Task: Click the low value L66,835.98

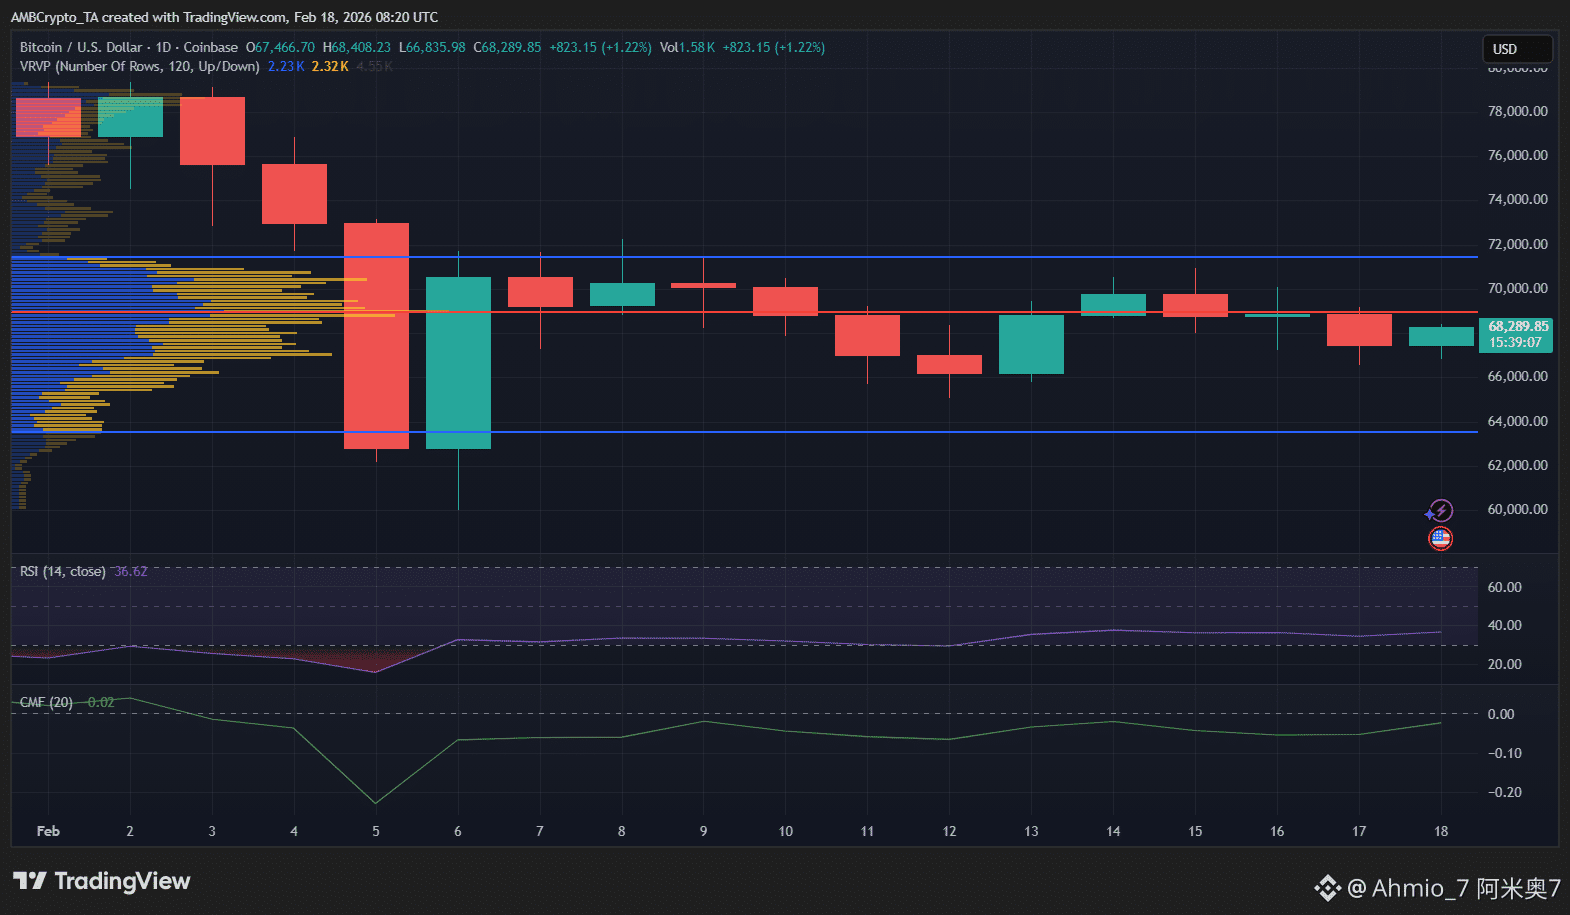Action: (x=432, y=47)
